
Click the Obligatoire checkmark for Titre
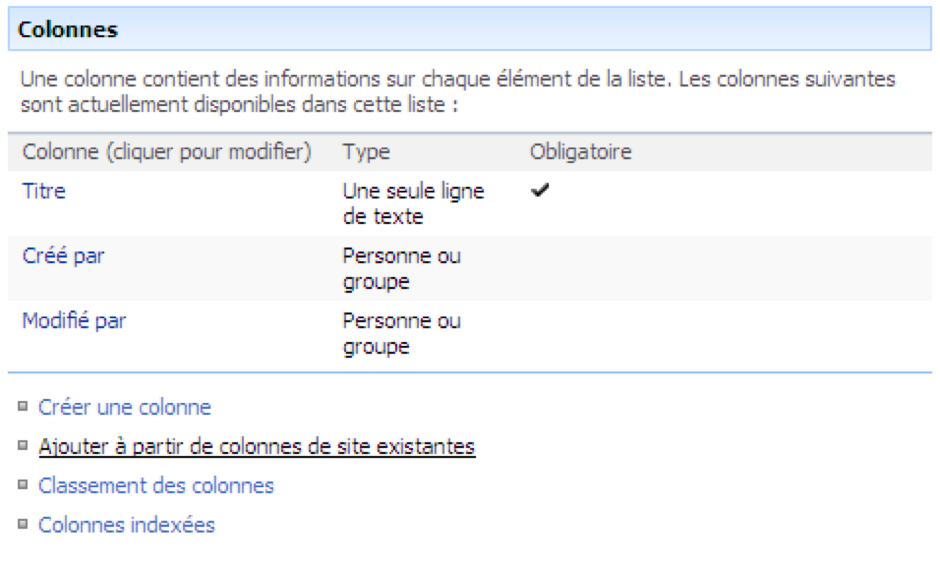coord(540,192)
